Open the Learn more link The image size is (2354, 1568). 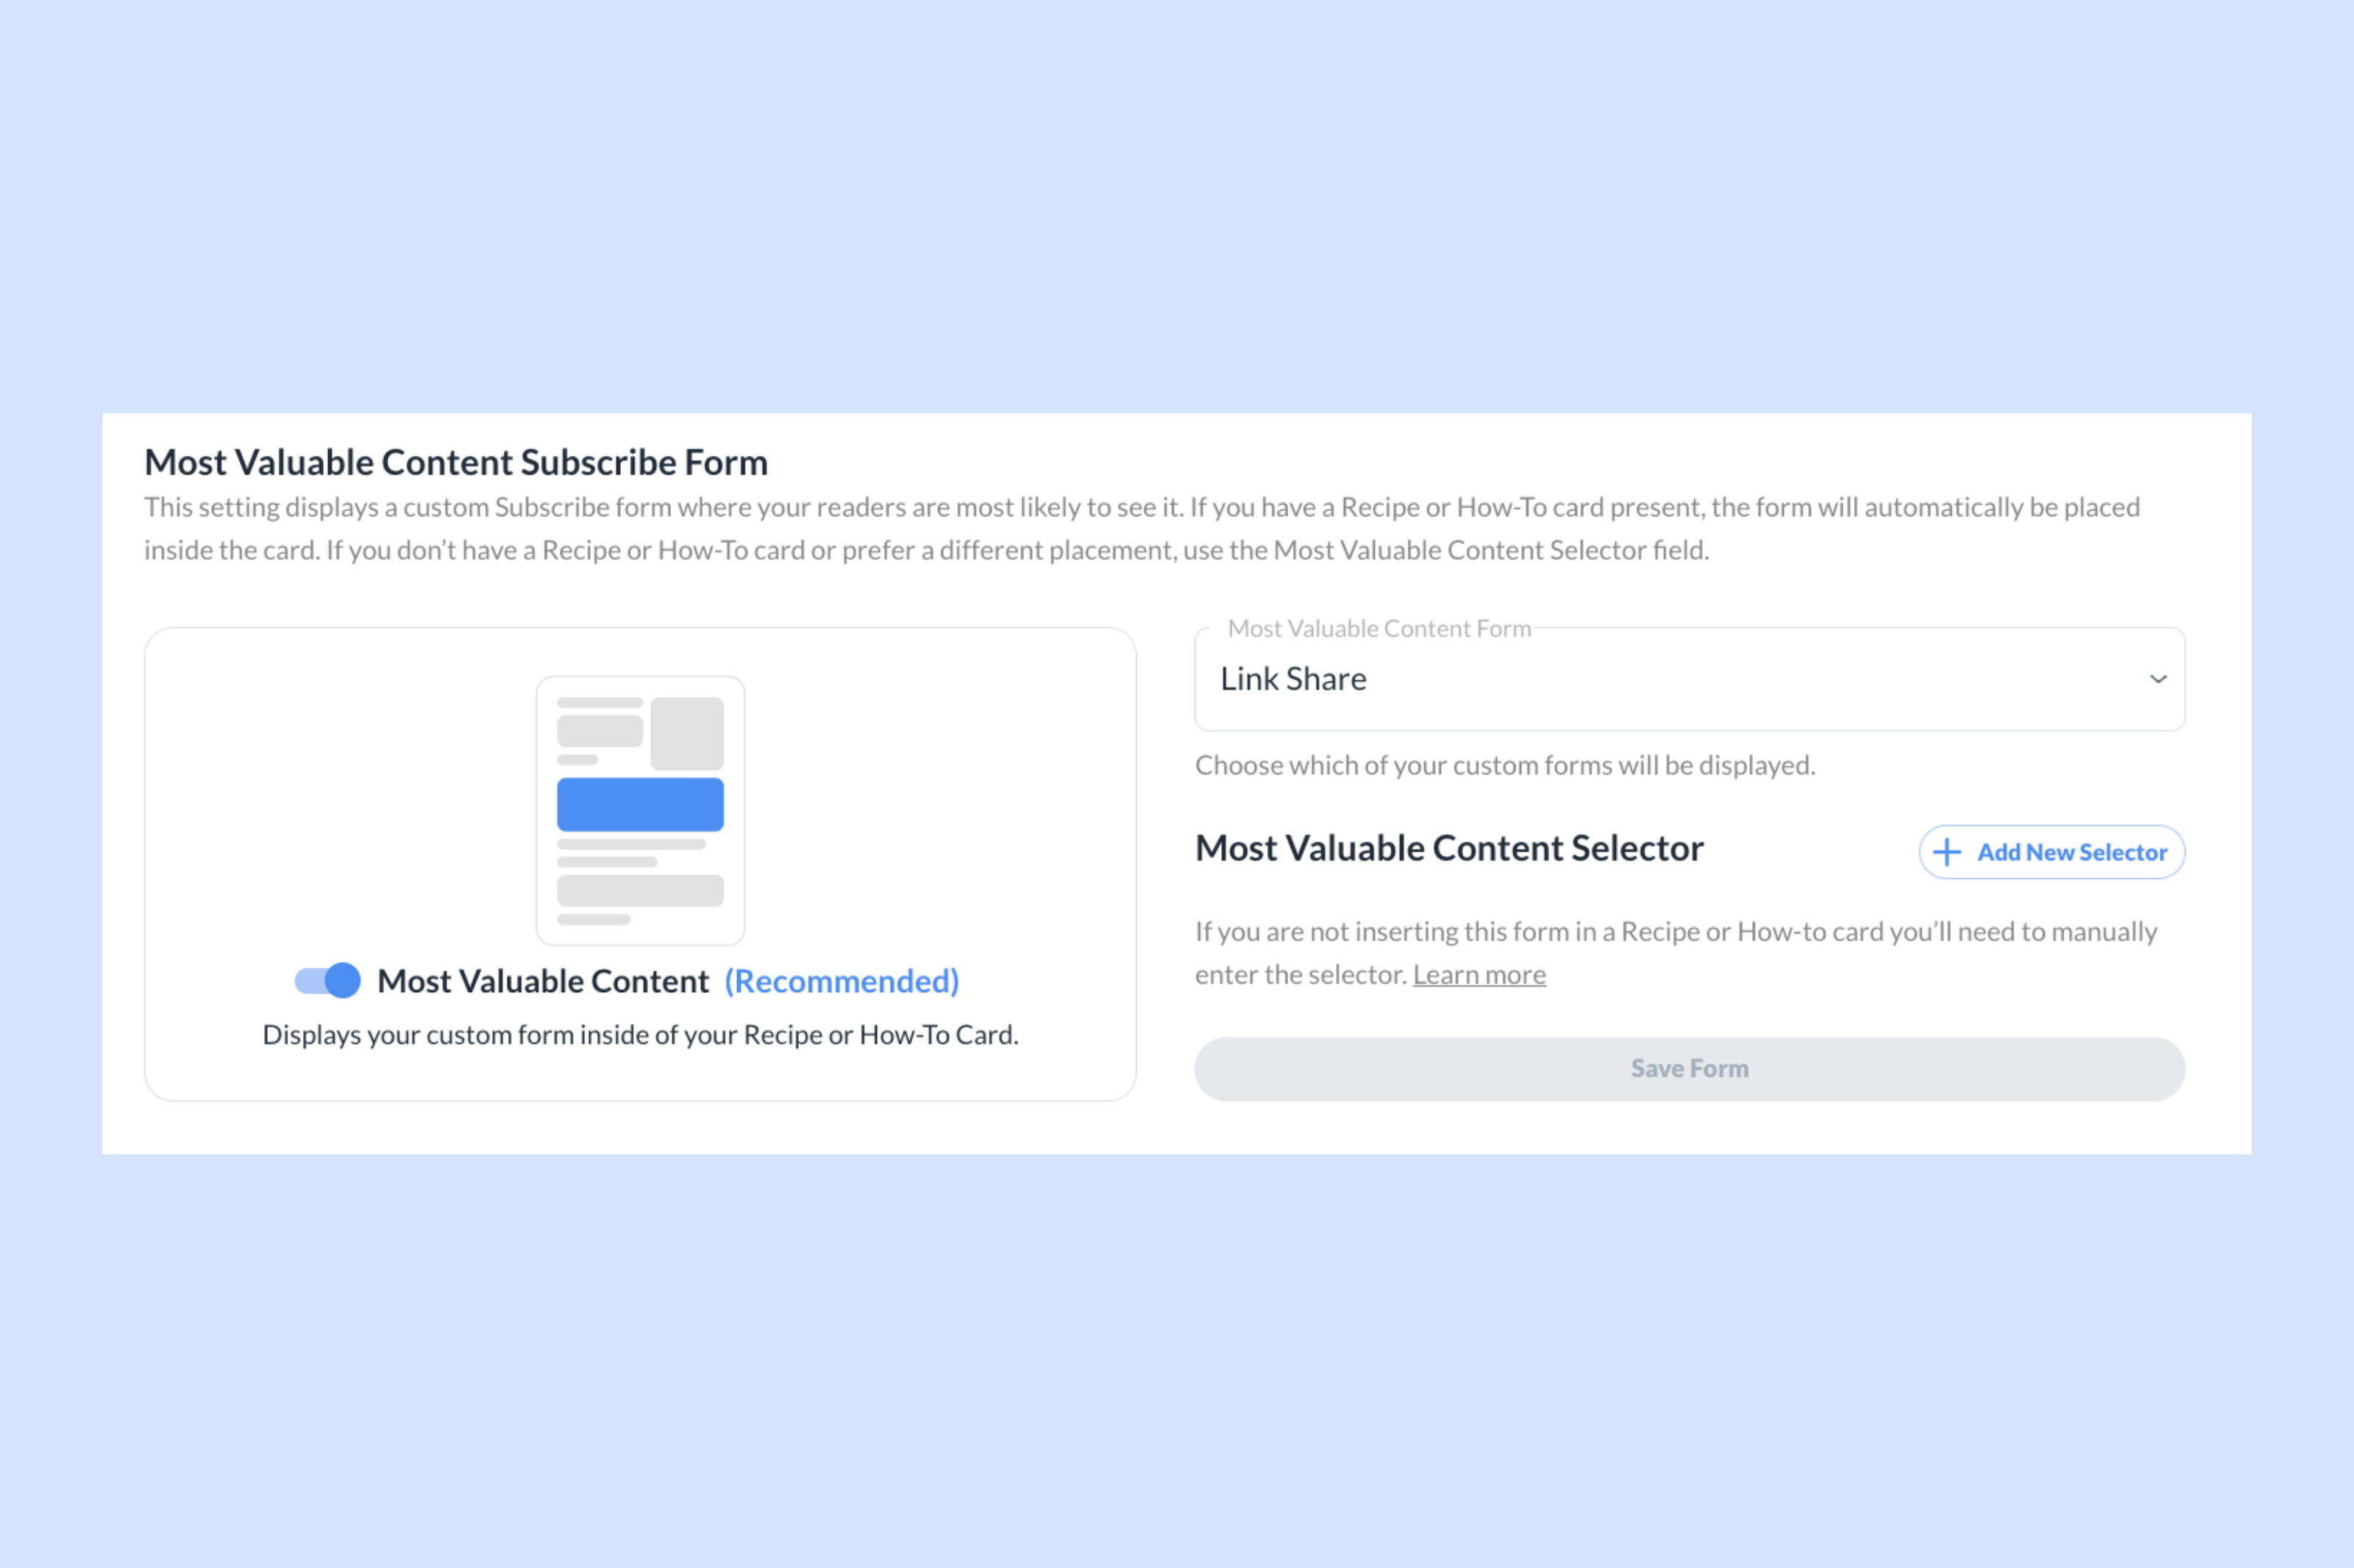tap(1479, 974)
